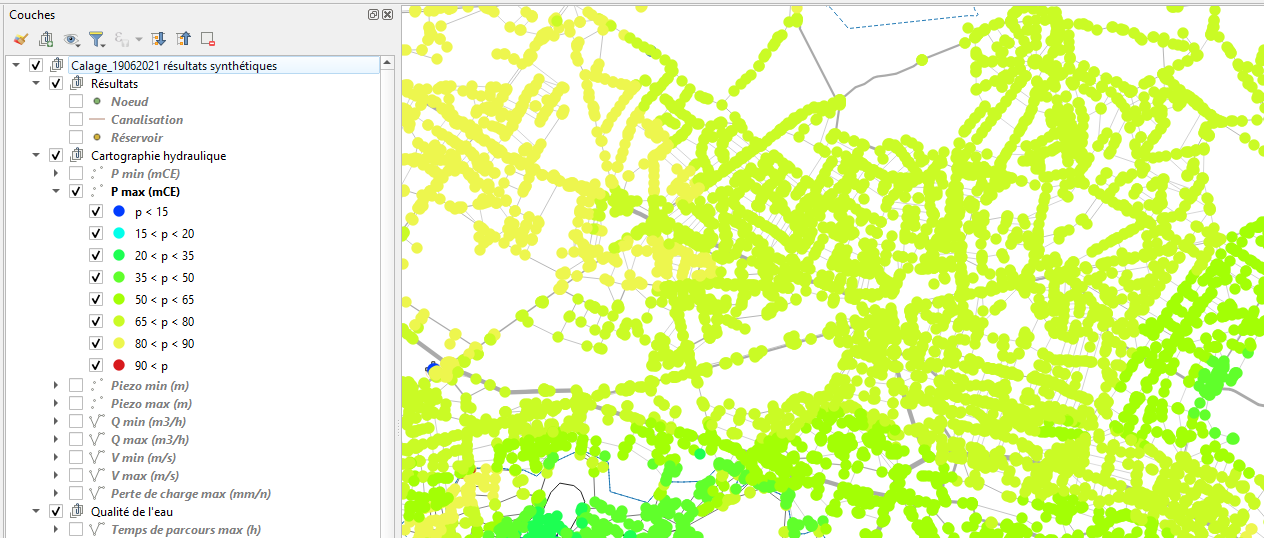Click the Q max (m3/h) line layer icon
This screenshot has height=538, width=1264.
click(97, 440)
